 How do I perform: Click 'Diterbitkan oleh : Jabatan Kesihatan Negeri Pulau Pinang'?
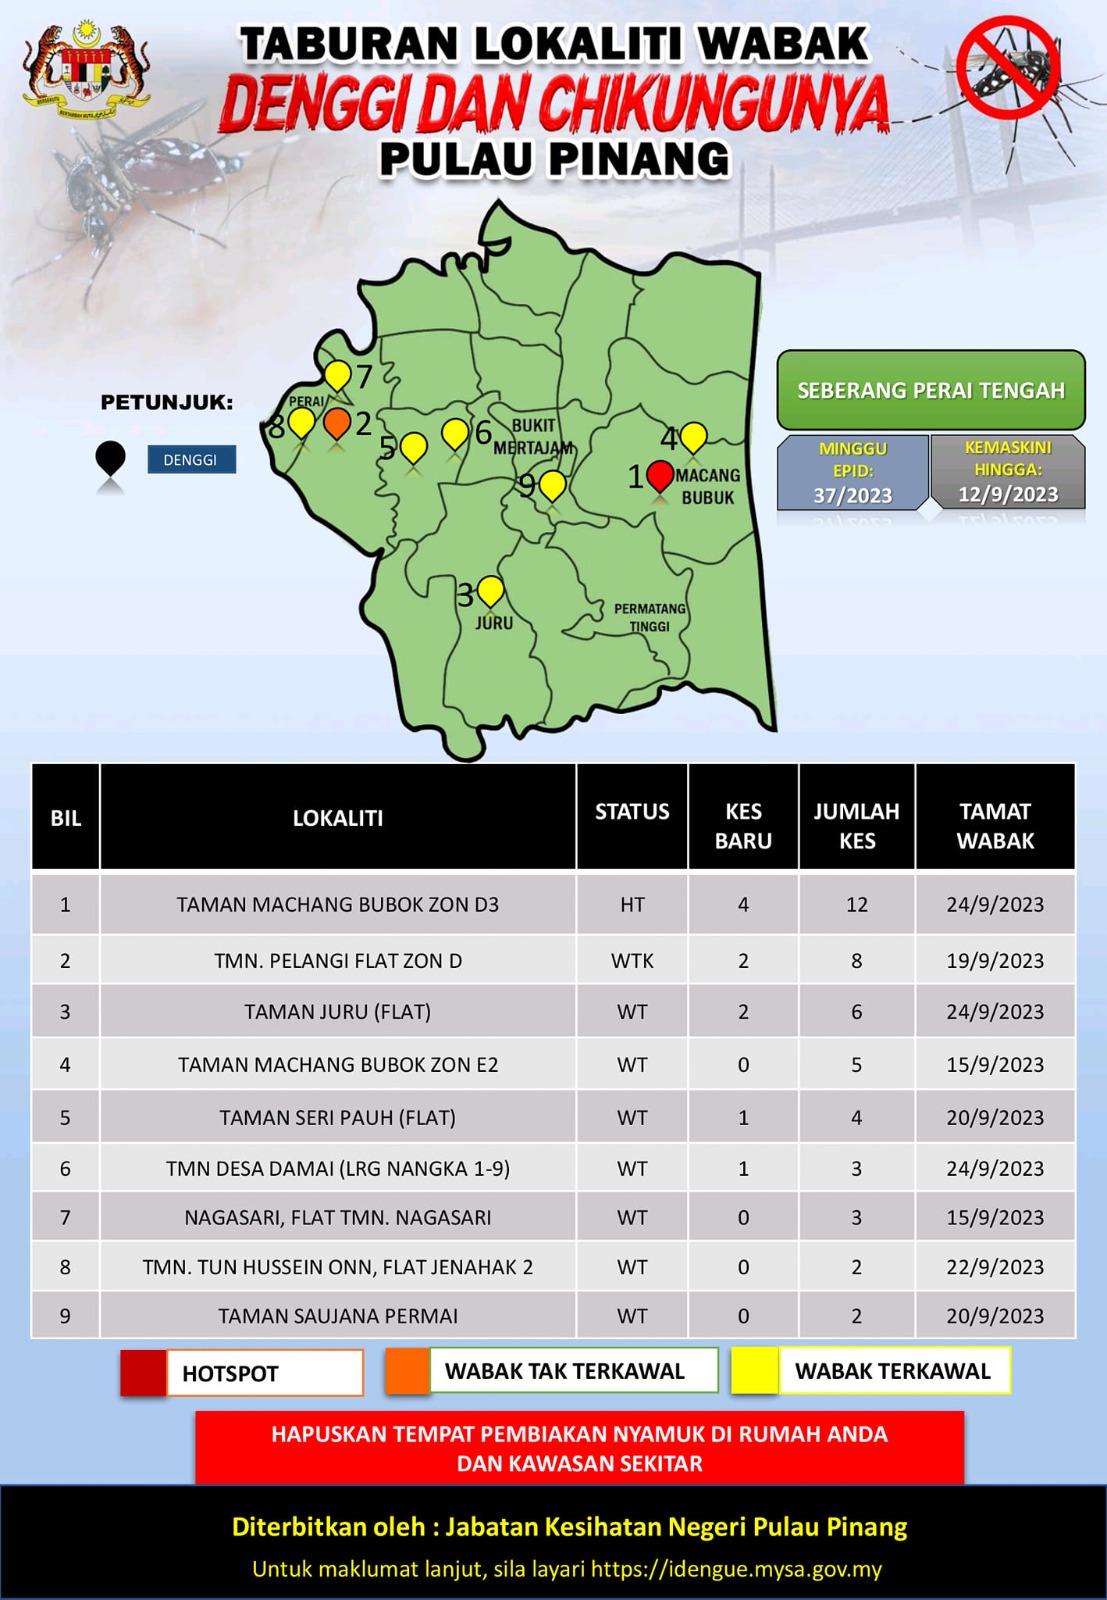[570, 1527]
